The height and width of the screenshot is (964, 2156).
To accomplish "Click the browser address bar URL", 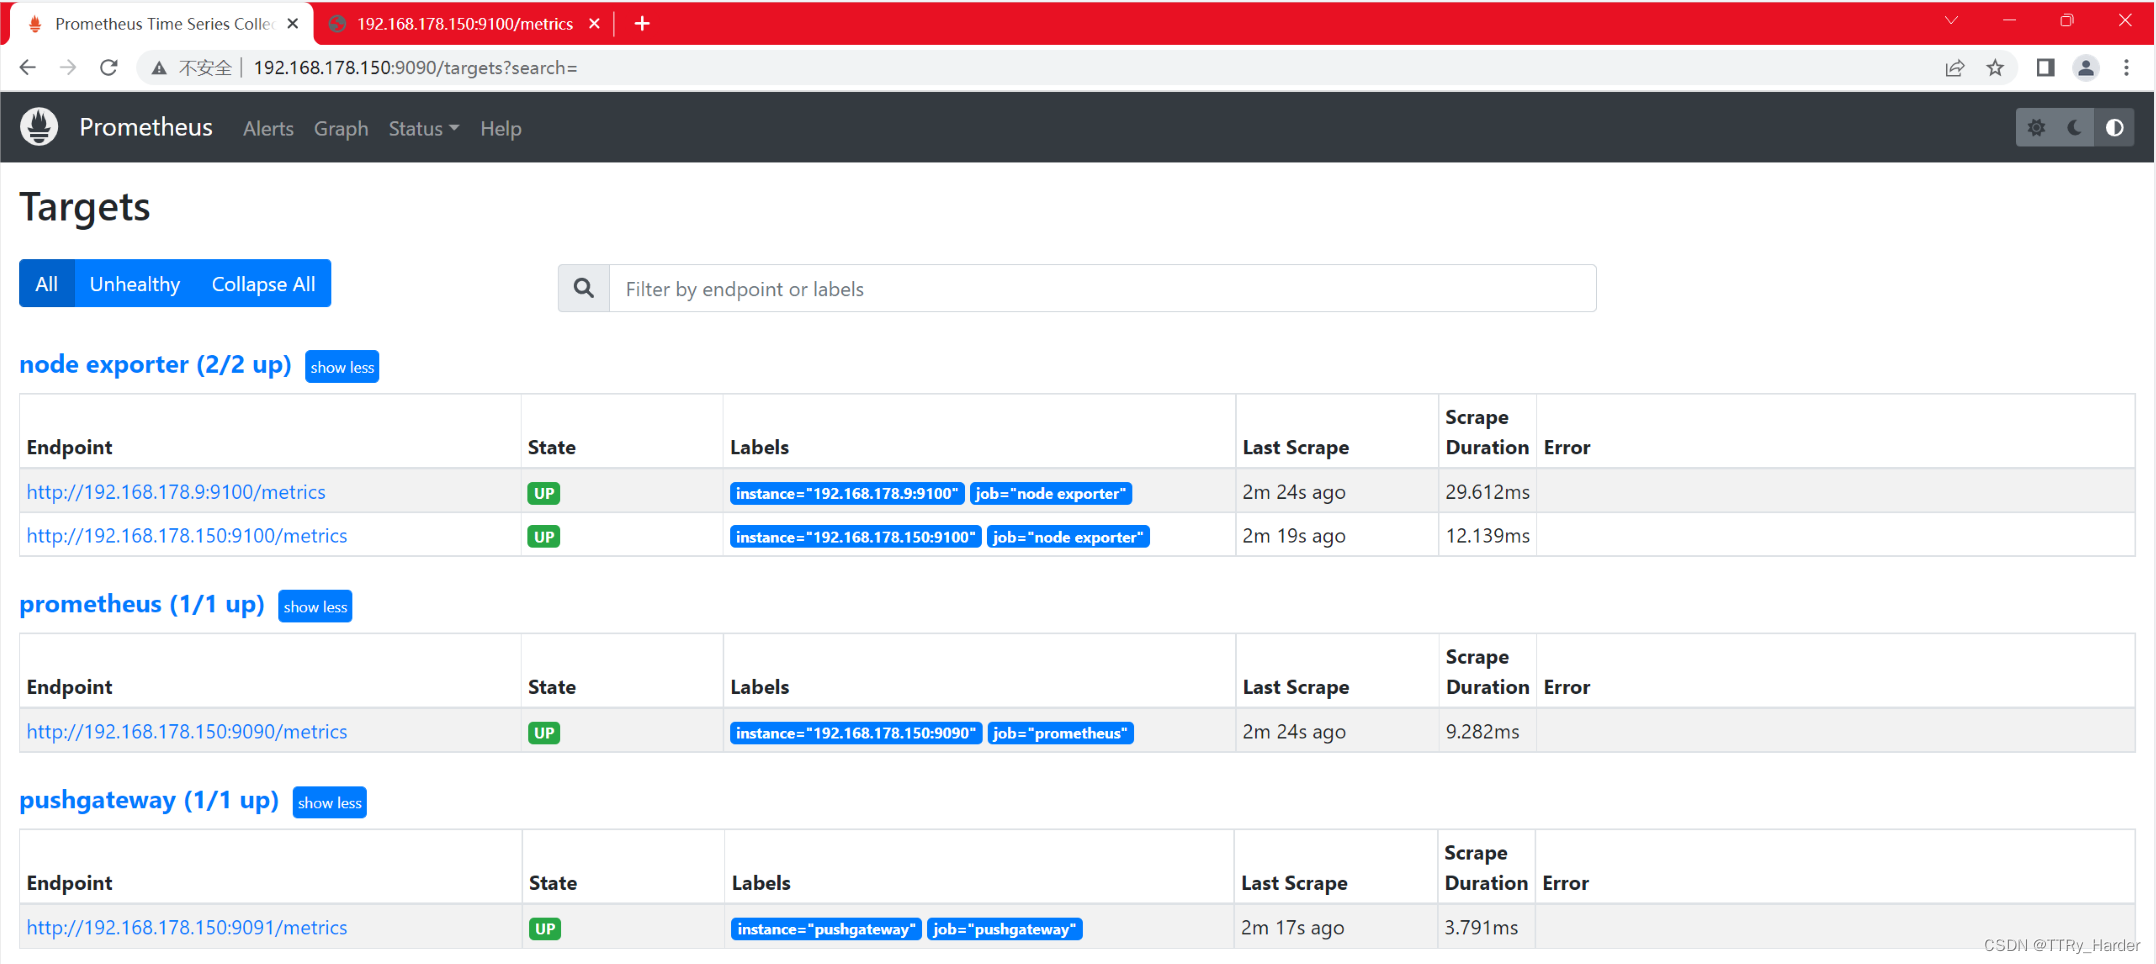I will click(x=415, y=68).
